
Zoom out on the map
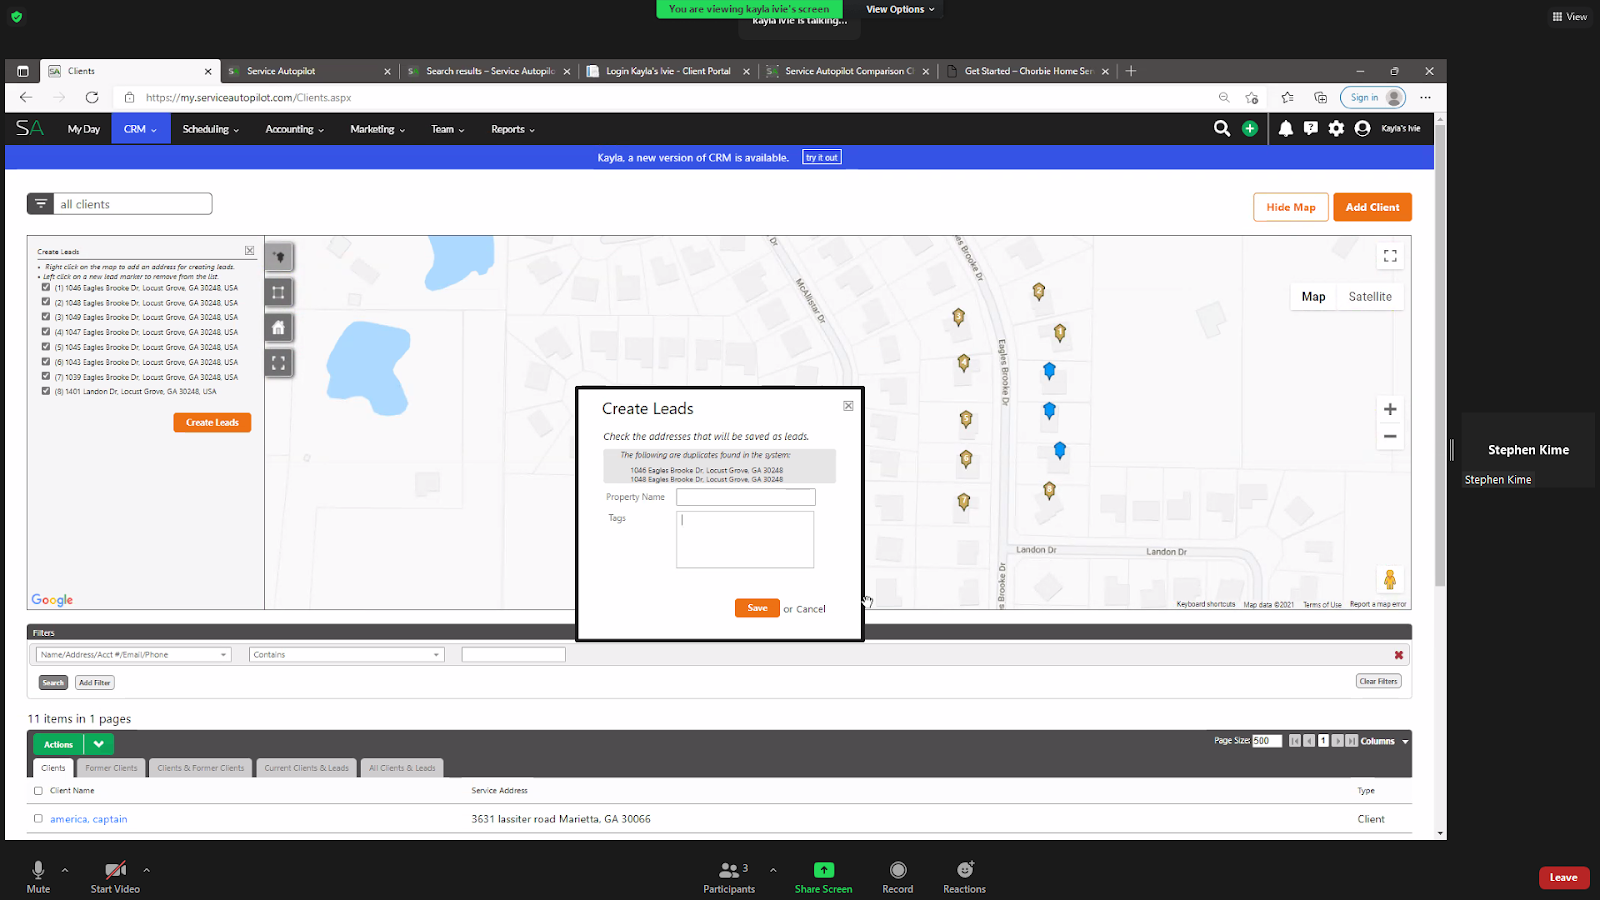1390,436
